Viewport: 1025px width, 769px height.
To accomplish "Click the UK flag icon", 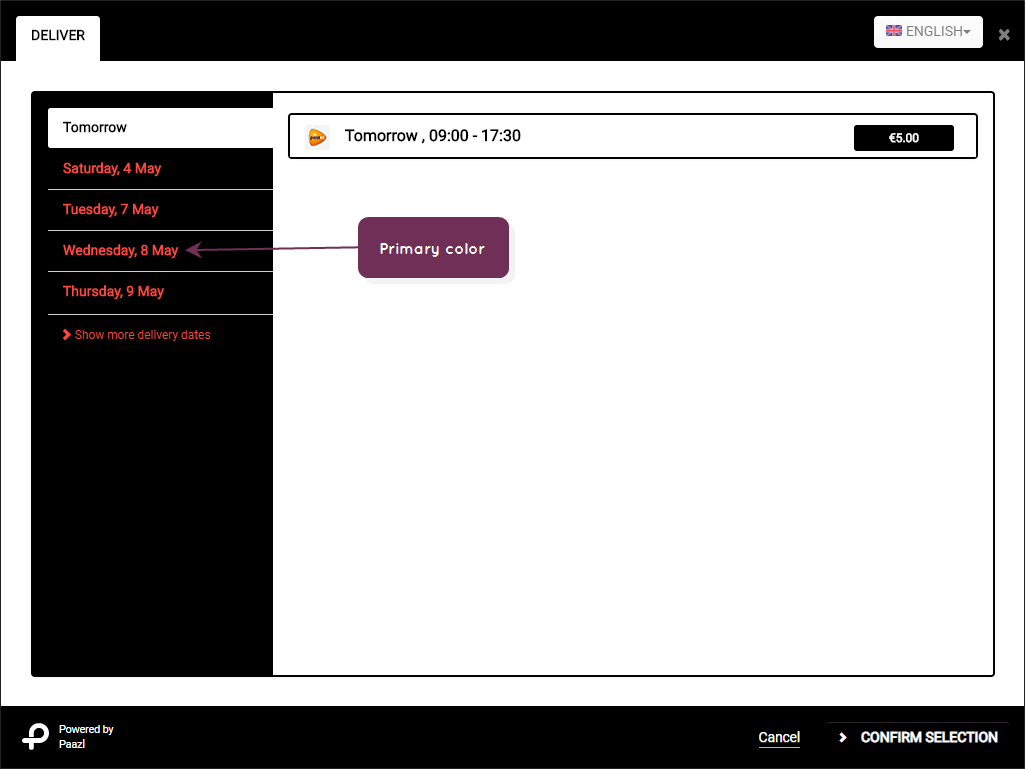I will (x=894, y=31).
